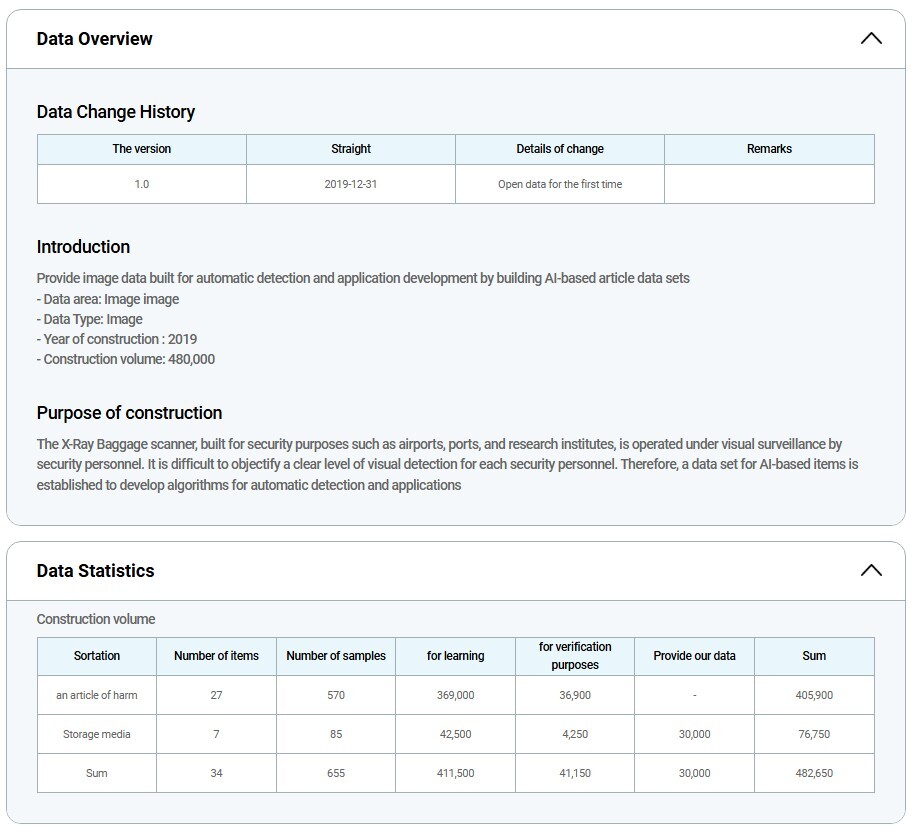Select the 2019-12-31 date cell
913x834 pixels.
pos(350,185)
